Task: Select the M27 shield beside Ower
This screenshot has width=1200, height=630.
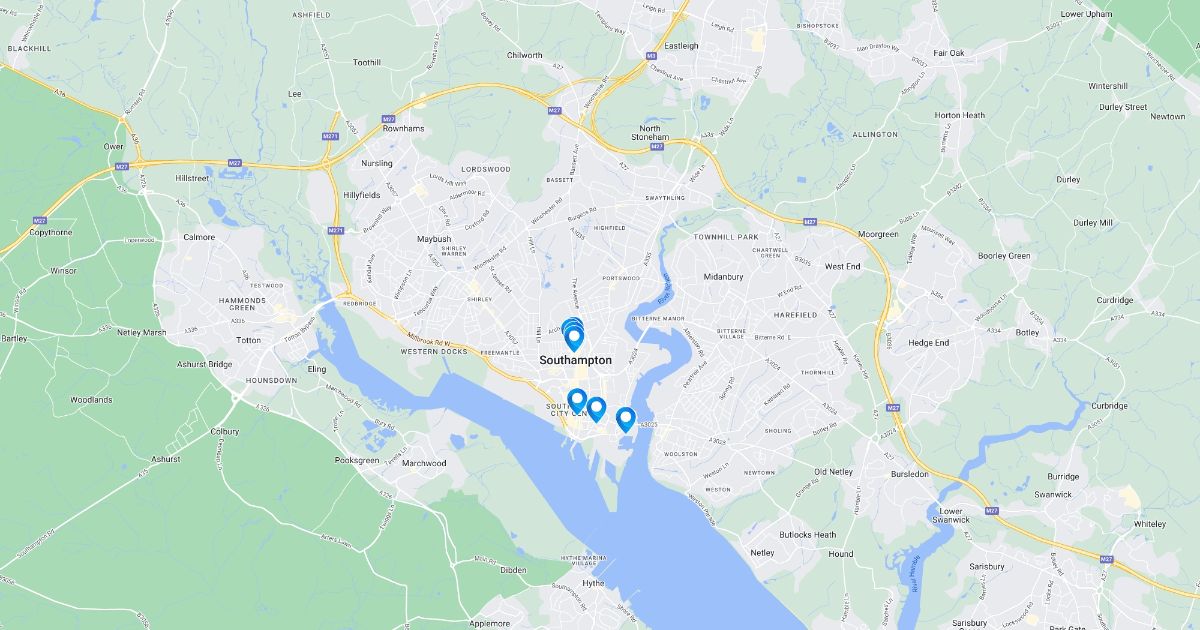Action: coord(122,166)
